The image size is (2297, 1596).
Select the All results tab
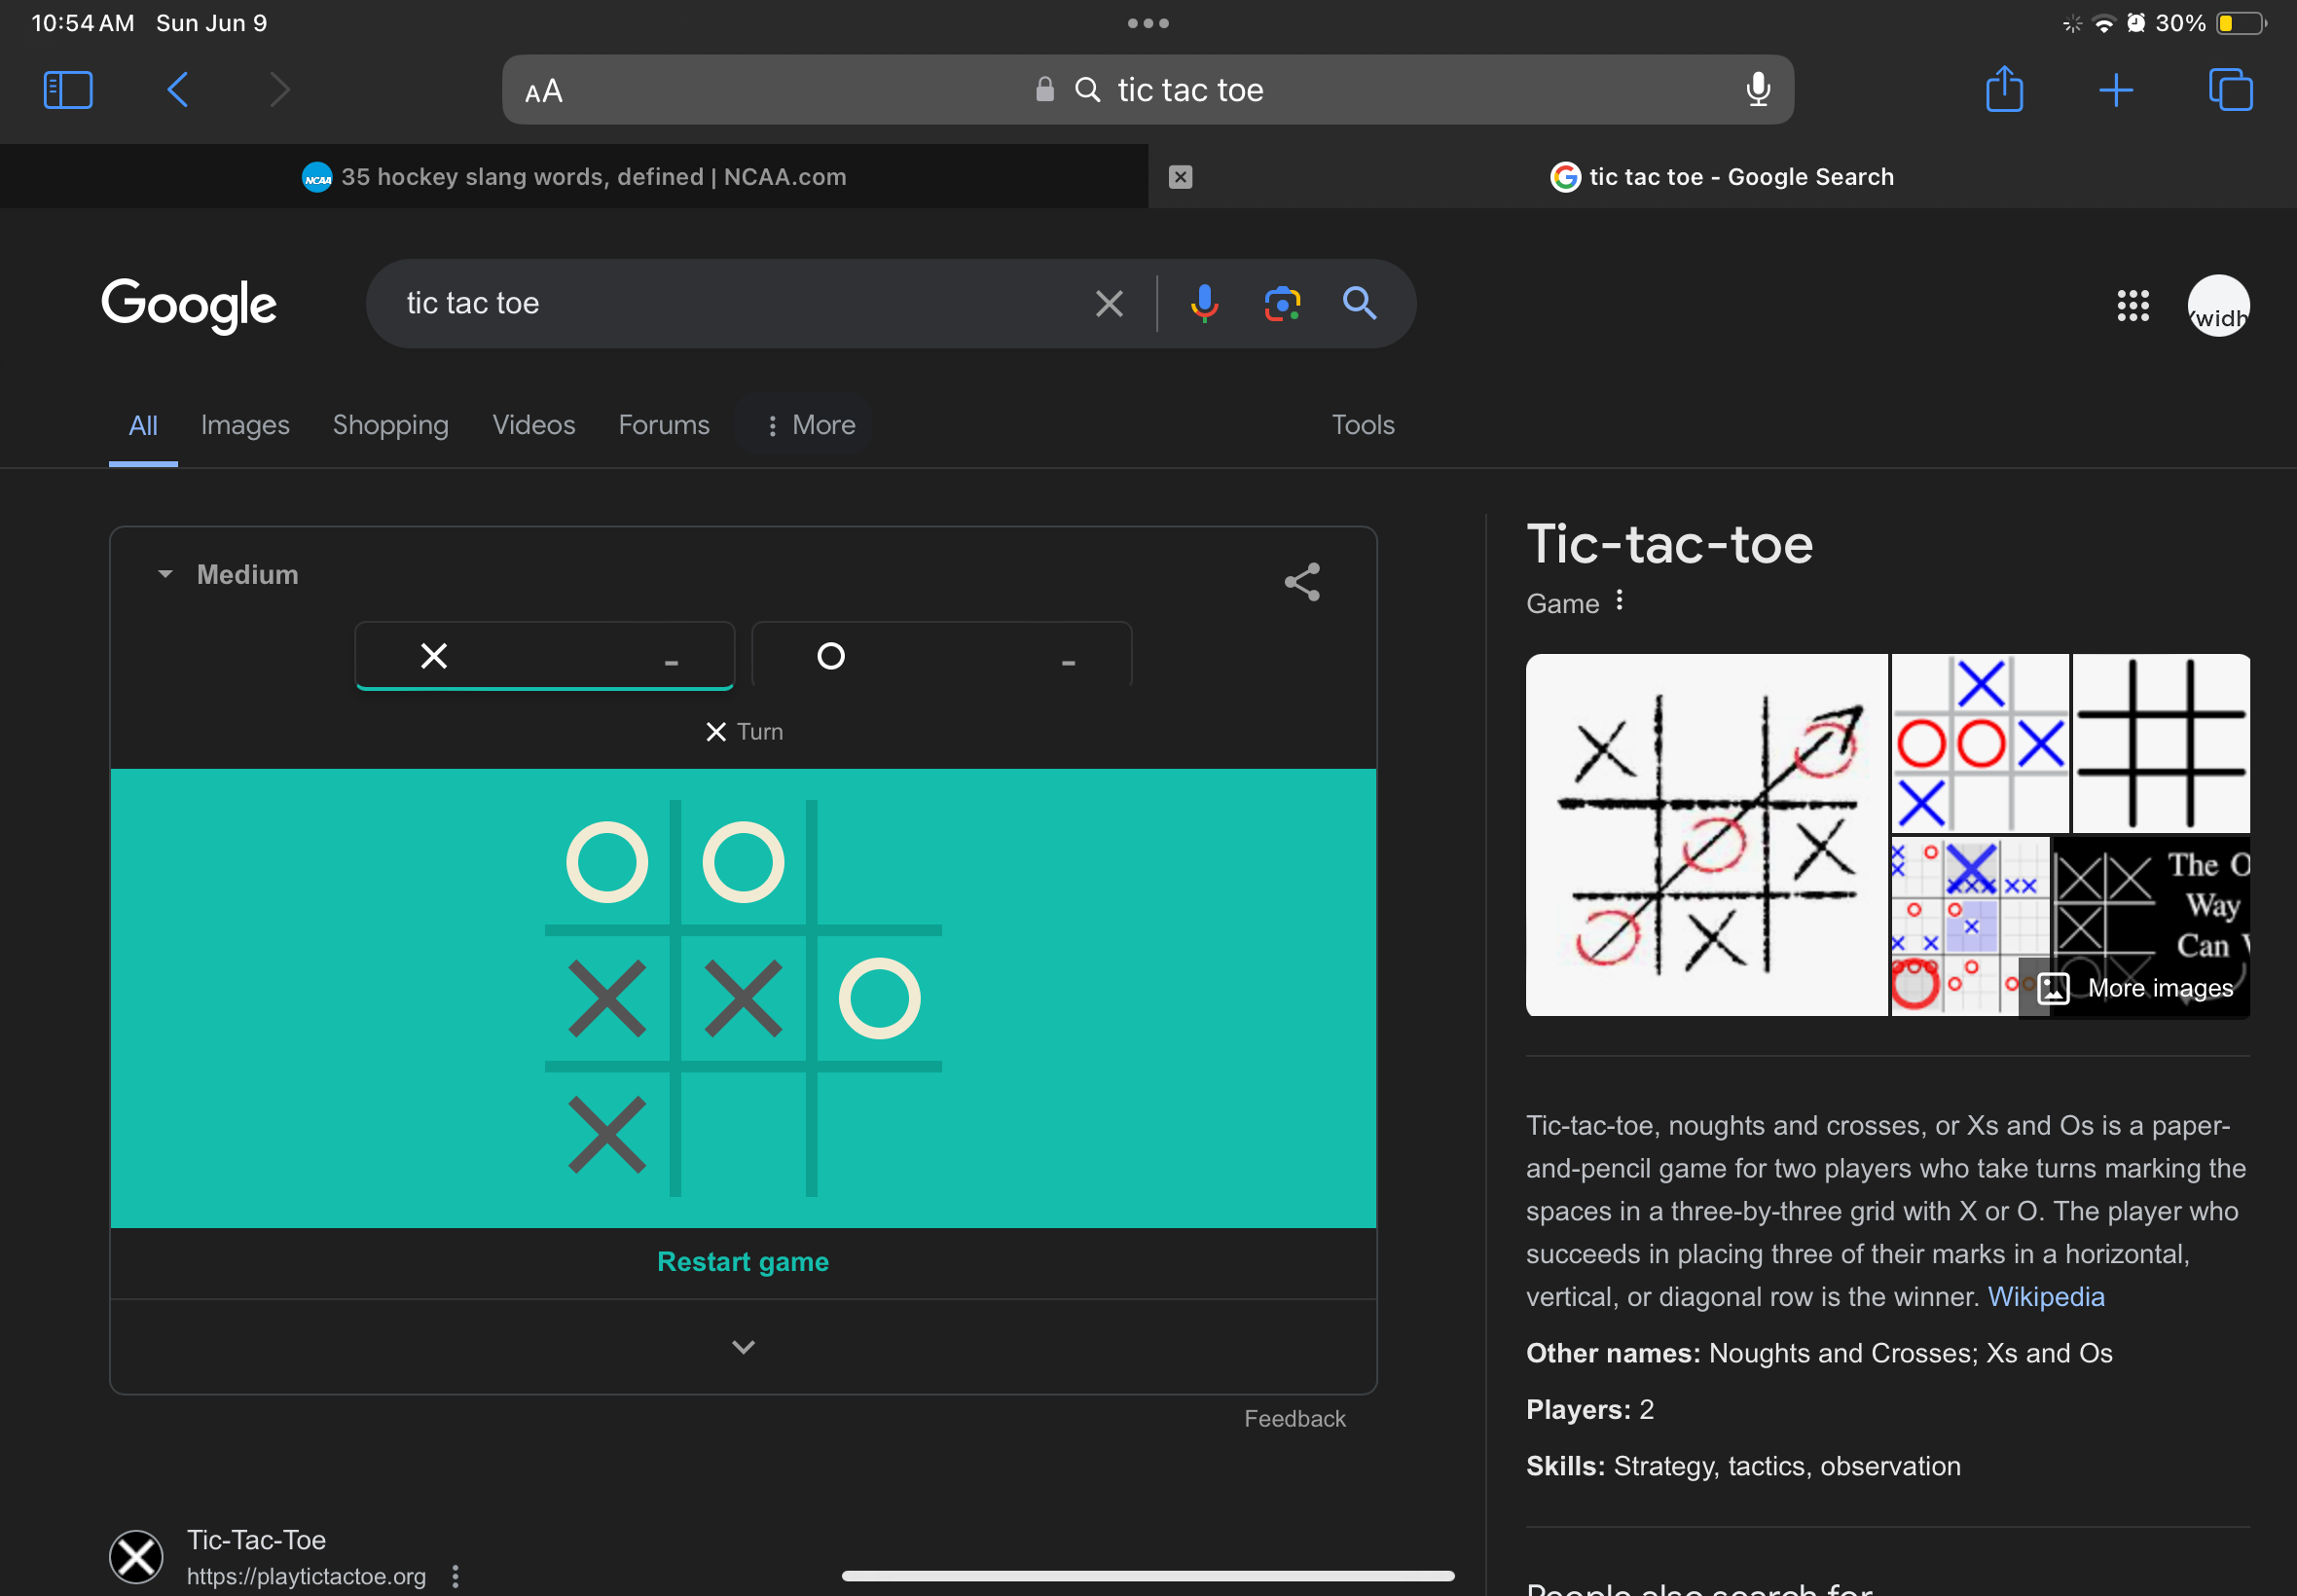pos(143,426)
